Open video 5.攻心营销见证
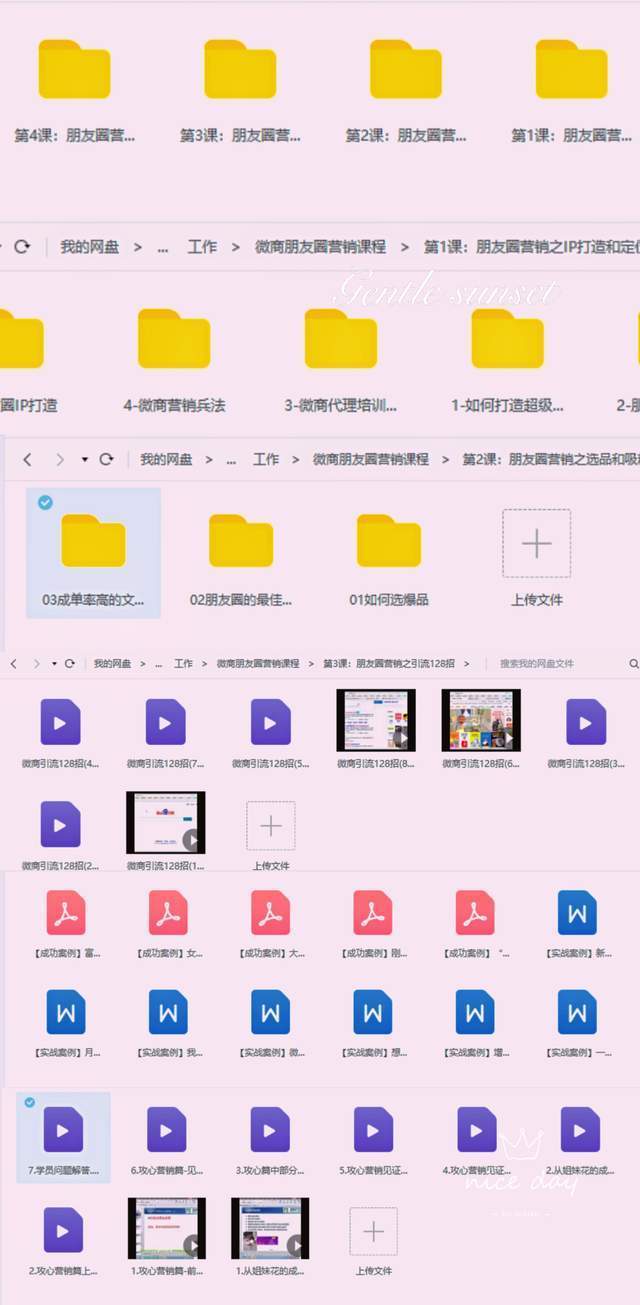This screenshot has width=640, height=1305. coord(373,1131)
